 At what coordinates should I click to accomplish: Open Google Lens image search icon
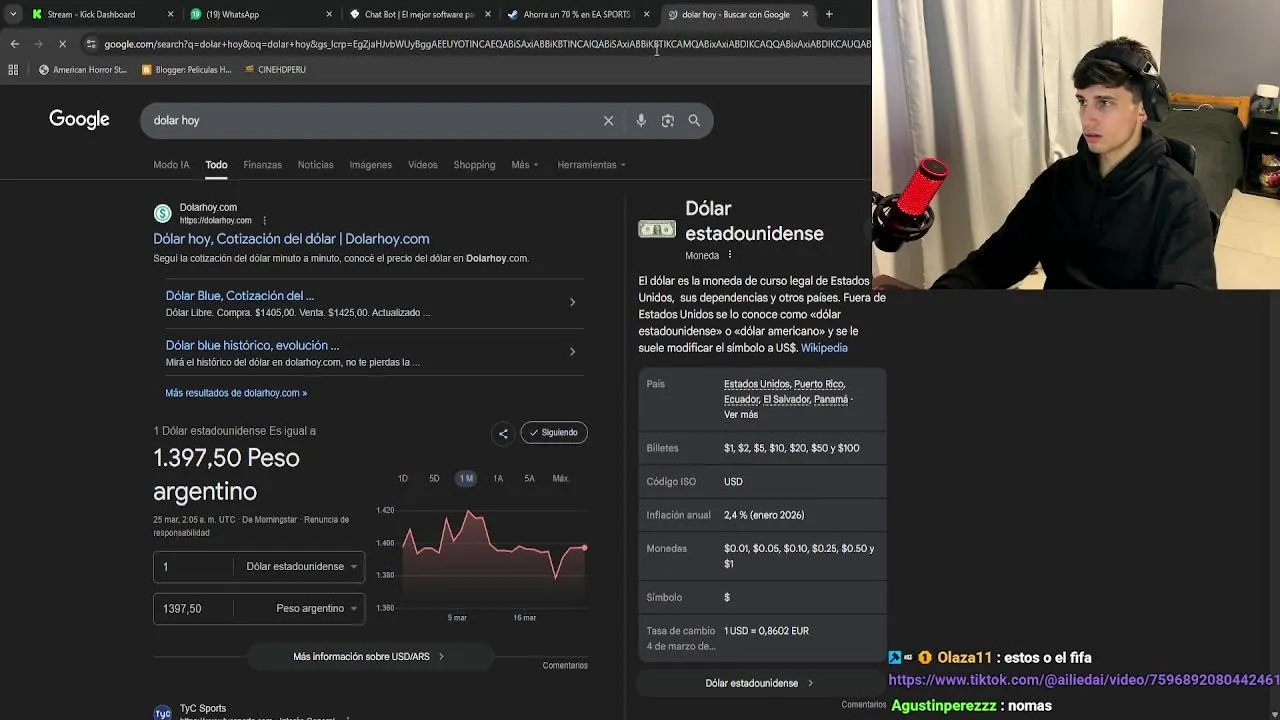click(x=668, y=120)
